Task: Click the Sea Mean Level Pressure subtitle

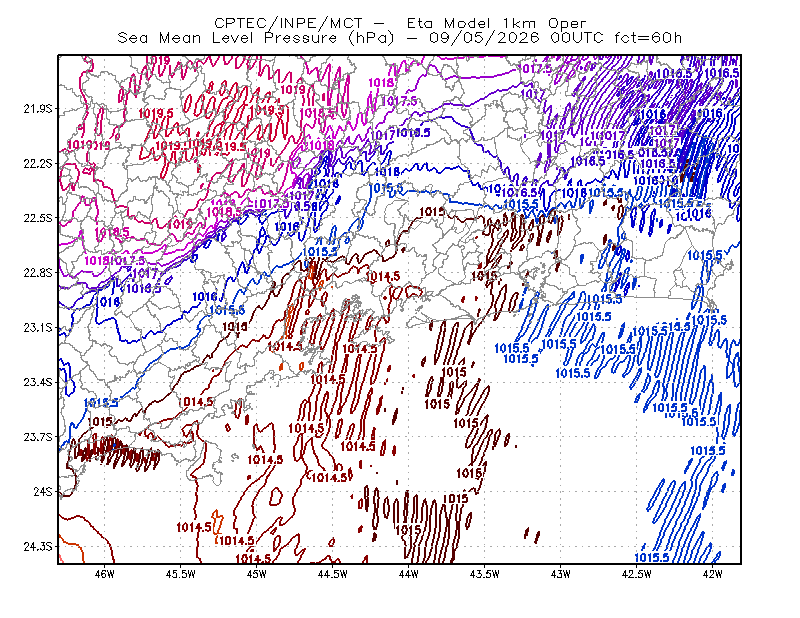Action: (x=399, y=38)
